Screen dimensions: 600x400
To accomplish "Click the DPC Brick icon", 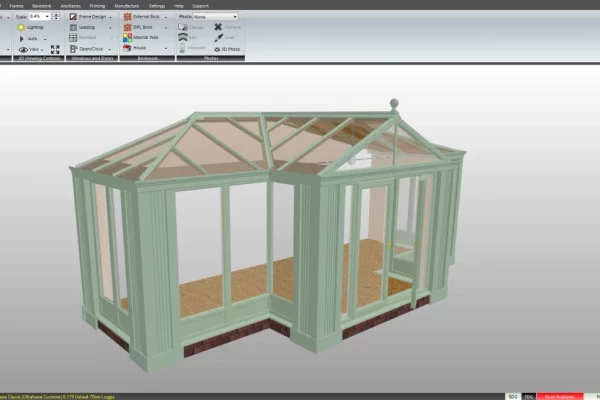I will click(126, 27).
